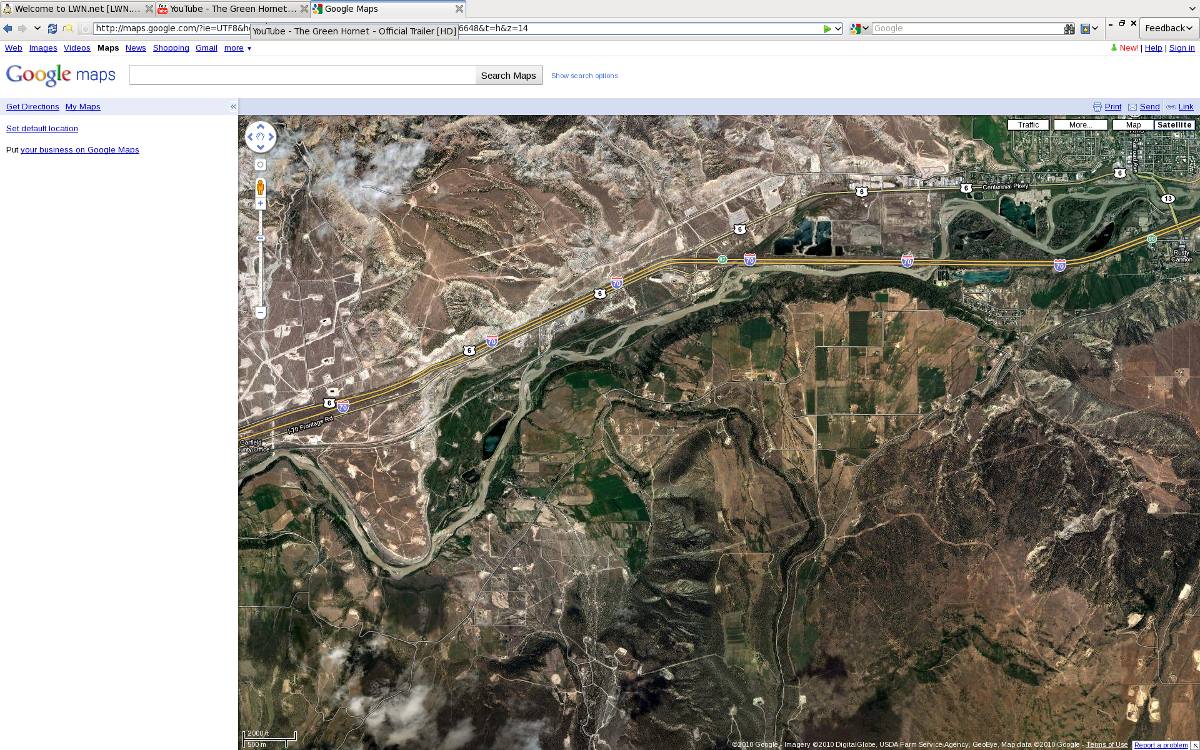Click Get Directions link

(33, 107)
